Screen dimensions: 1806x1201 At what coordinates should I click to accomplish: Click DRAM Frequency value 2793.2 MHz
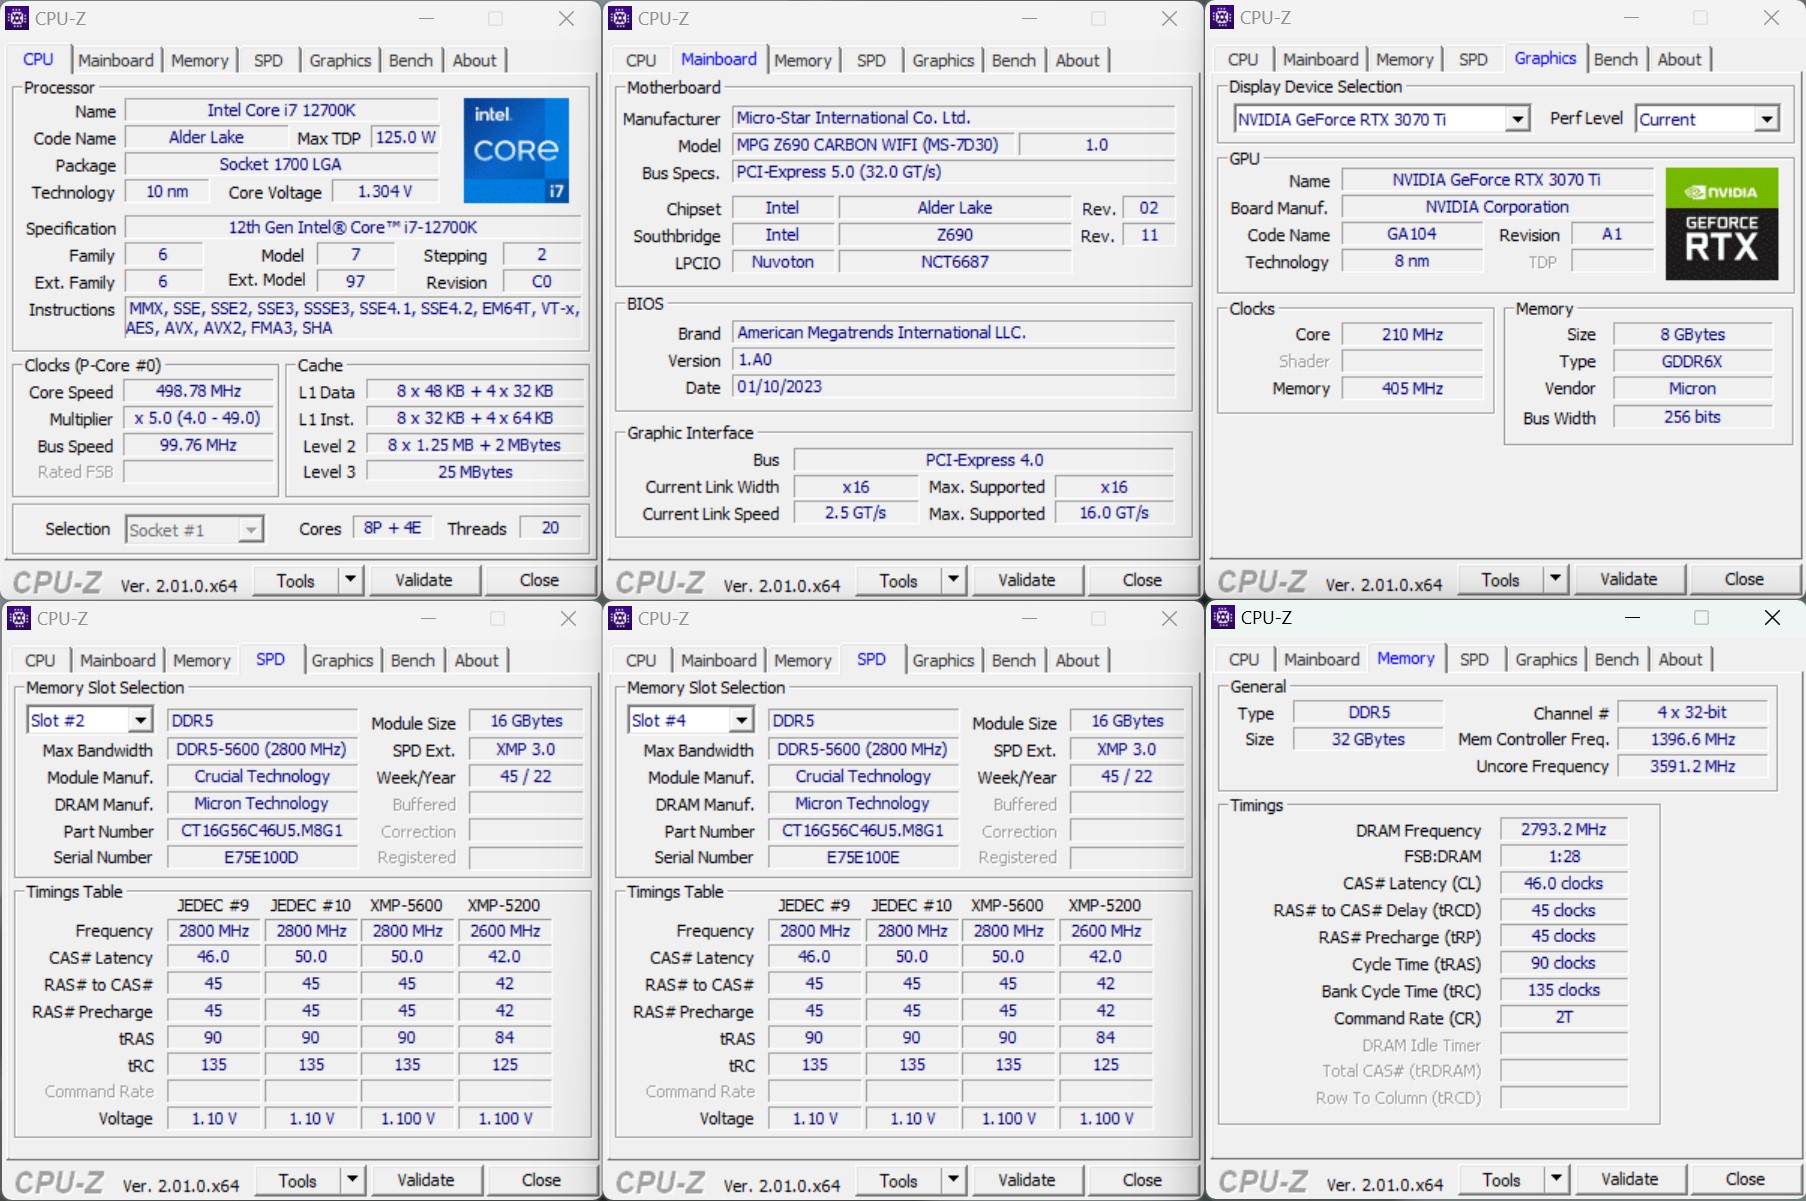click(1564, 829)
